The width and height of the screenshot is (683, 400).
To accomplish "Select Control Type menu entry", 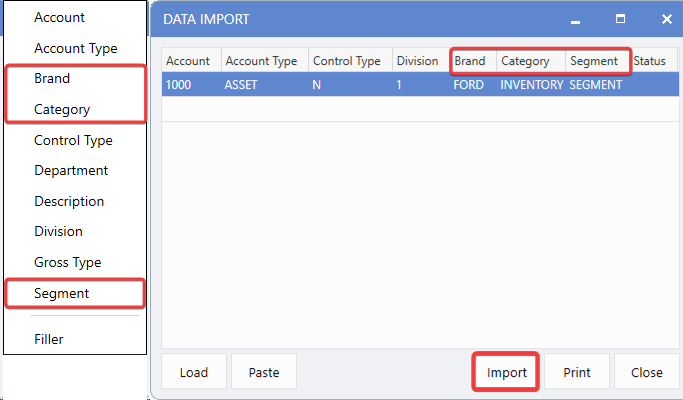I will click(x=73, y=140).
